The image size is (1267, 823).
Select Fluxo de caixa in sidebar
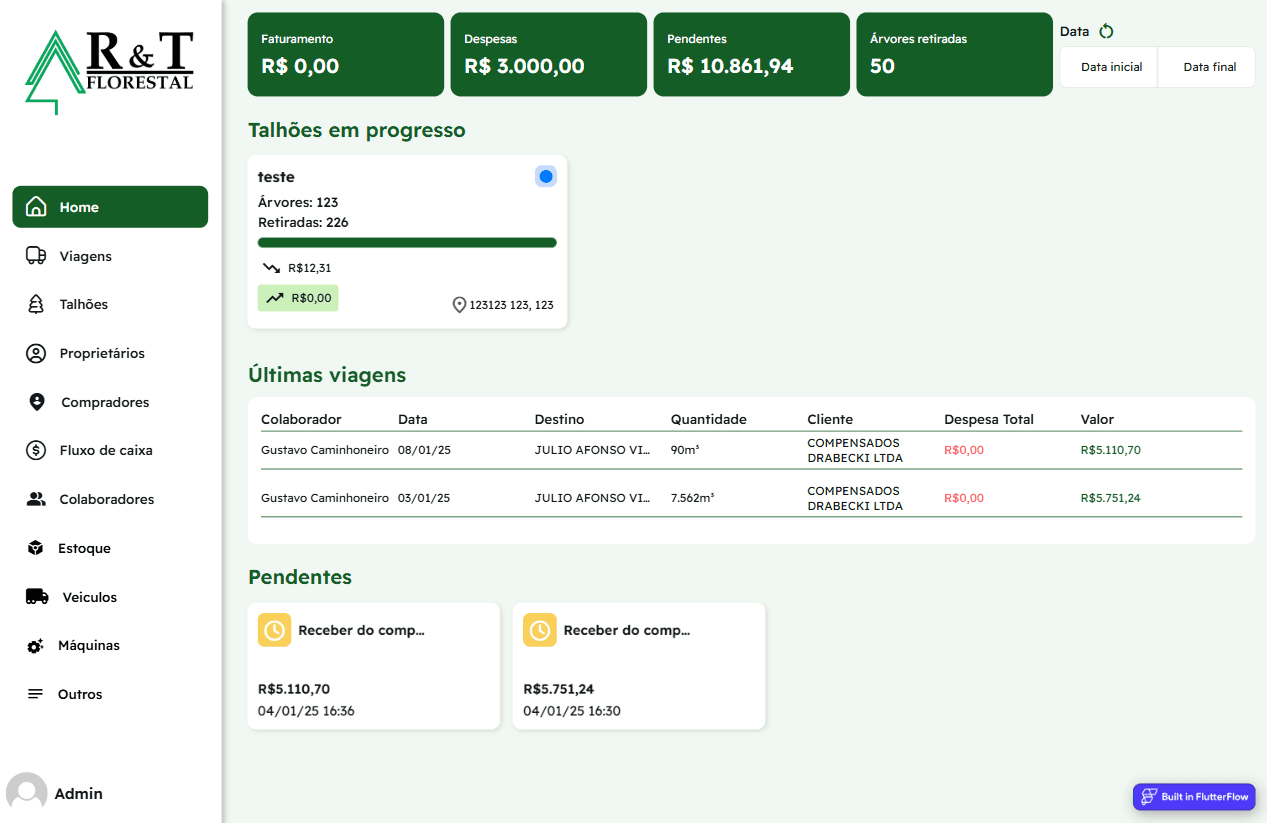(110, 450)
